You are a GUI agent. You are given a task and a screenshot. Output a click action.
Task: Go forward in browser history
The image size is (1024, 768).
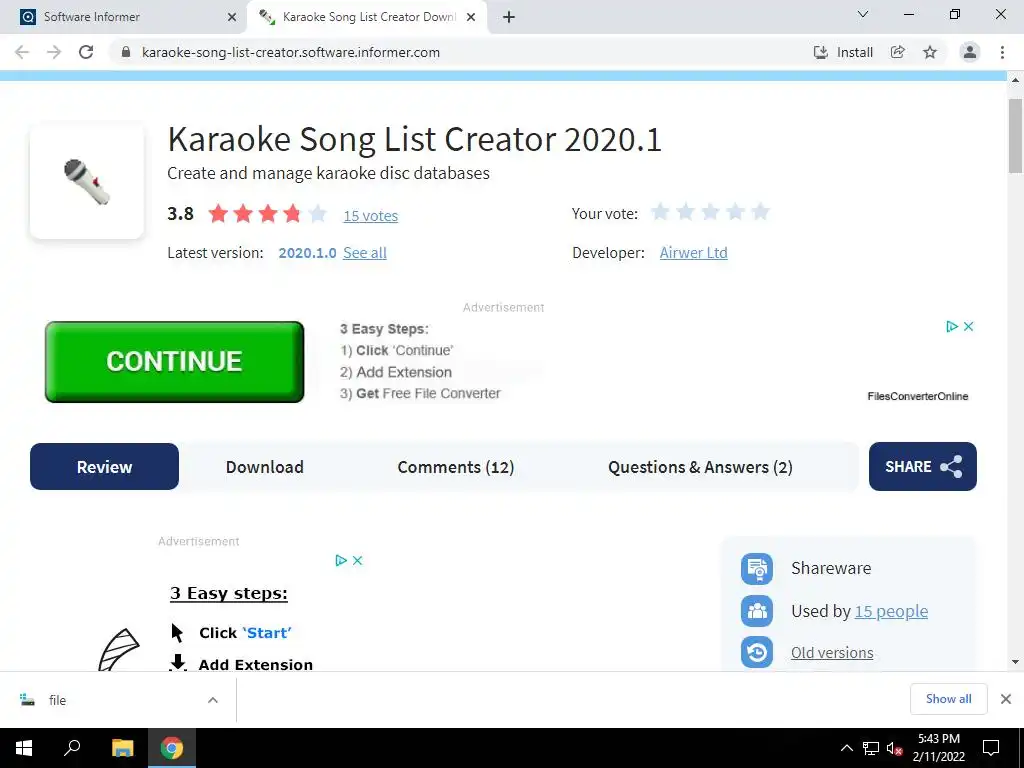click(x=54, y=52)
